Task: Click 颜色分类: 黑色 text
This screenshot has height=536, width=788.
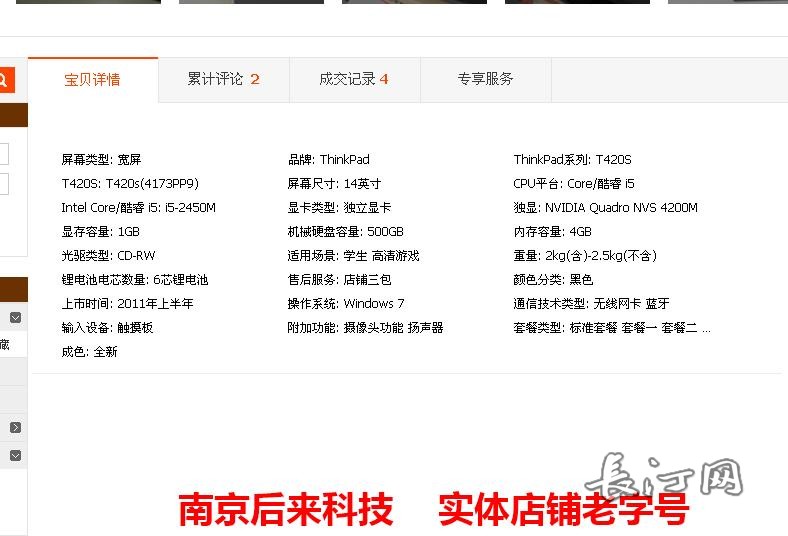Action: click(553, 280)
